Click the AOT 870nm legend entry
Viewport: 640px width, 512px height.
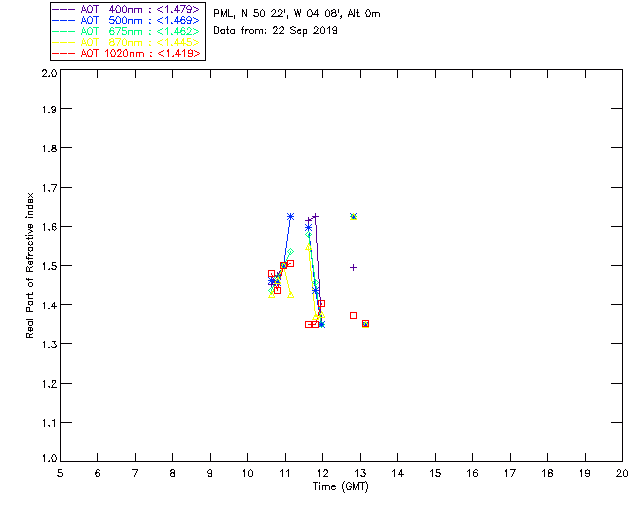click(126, 42)
